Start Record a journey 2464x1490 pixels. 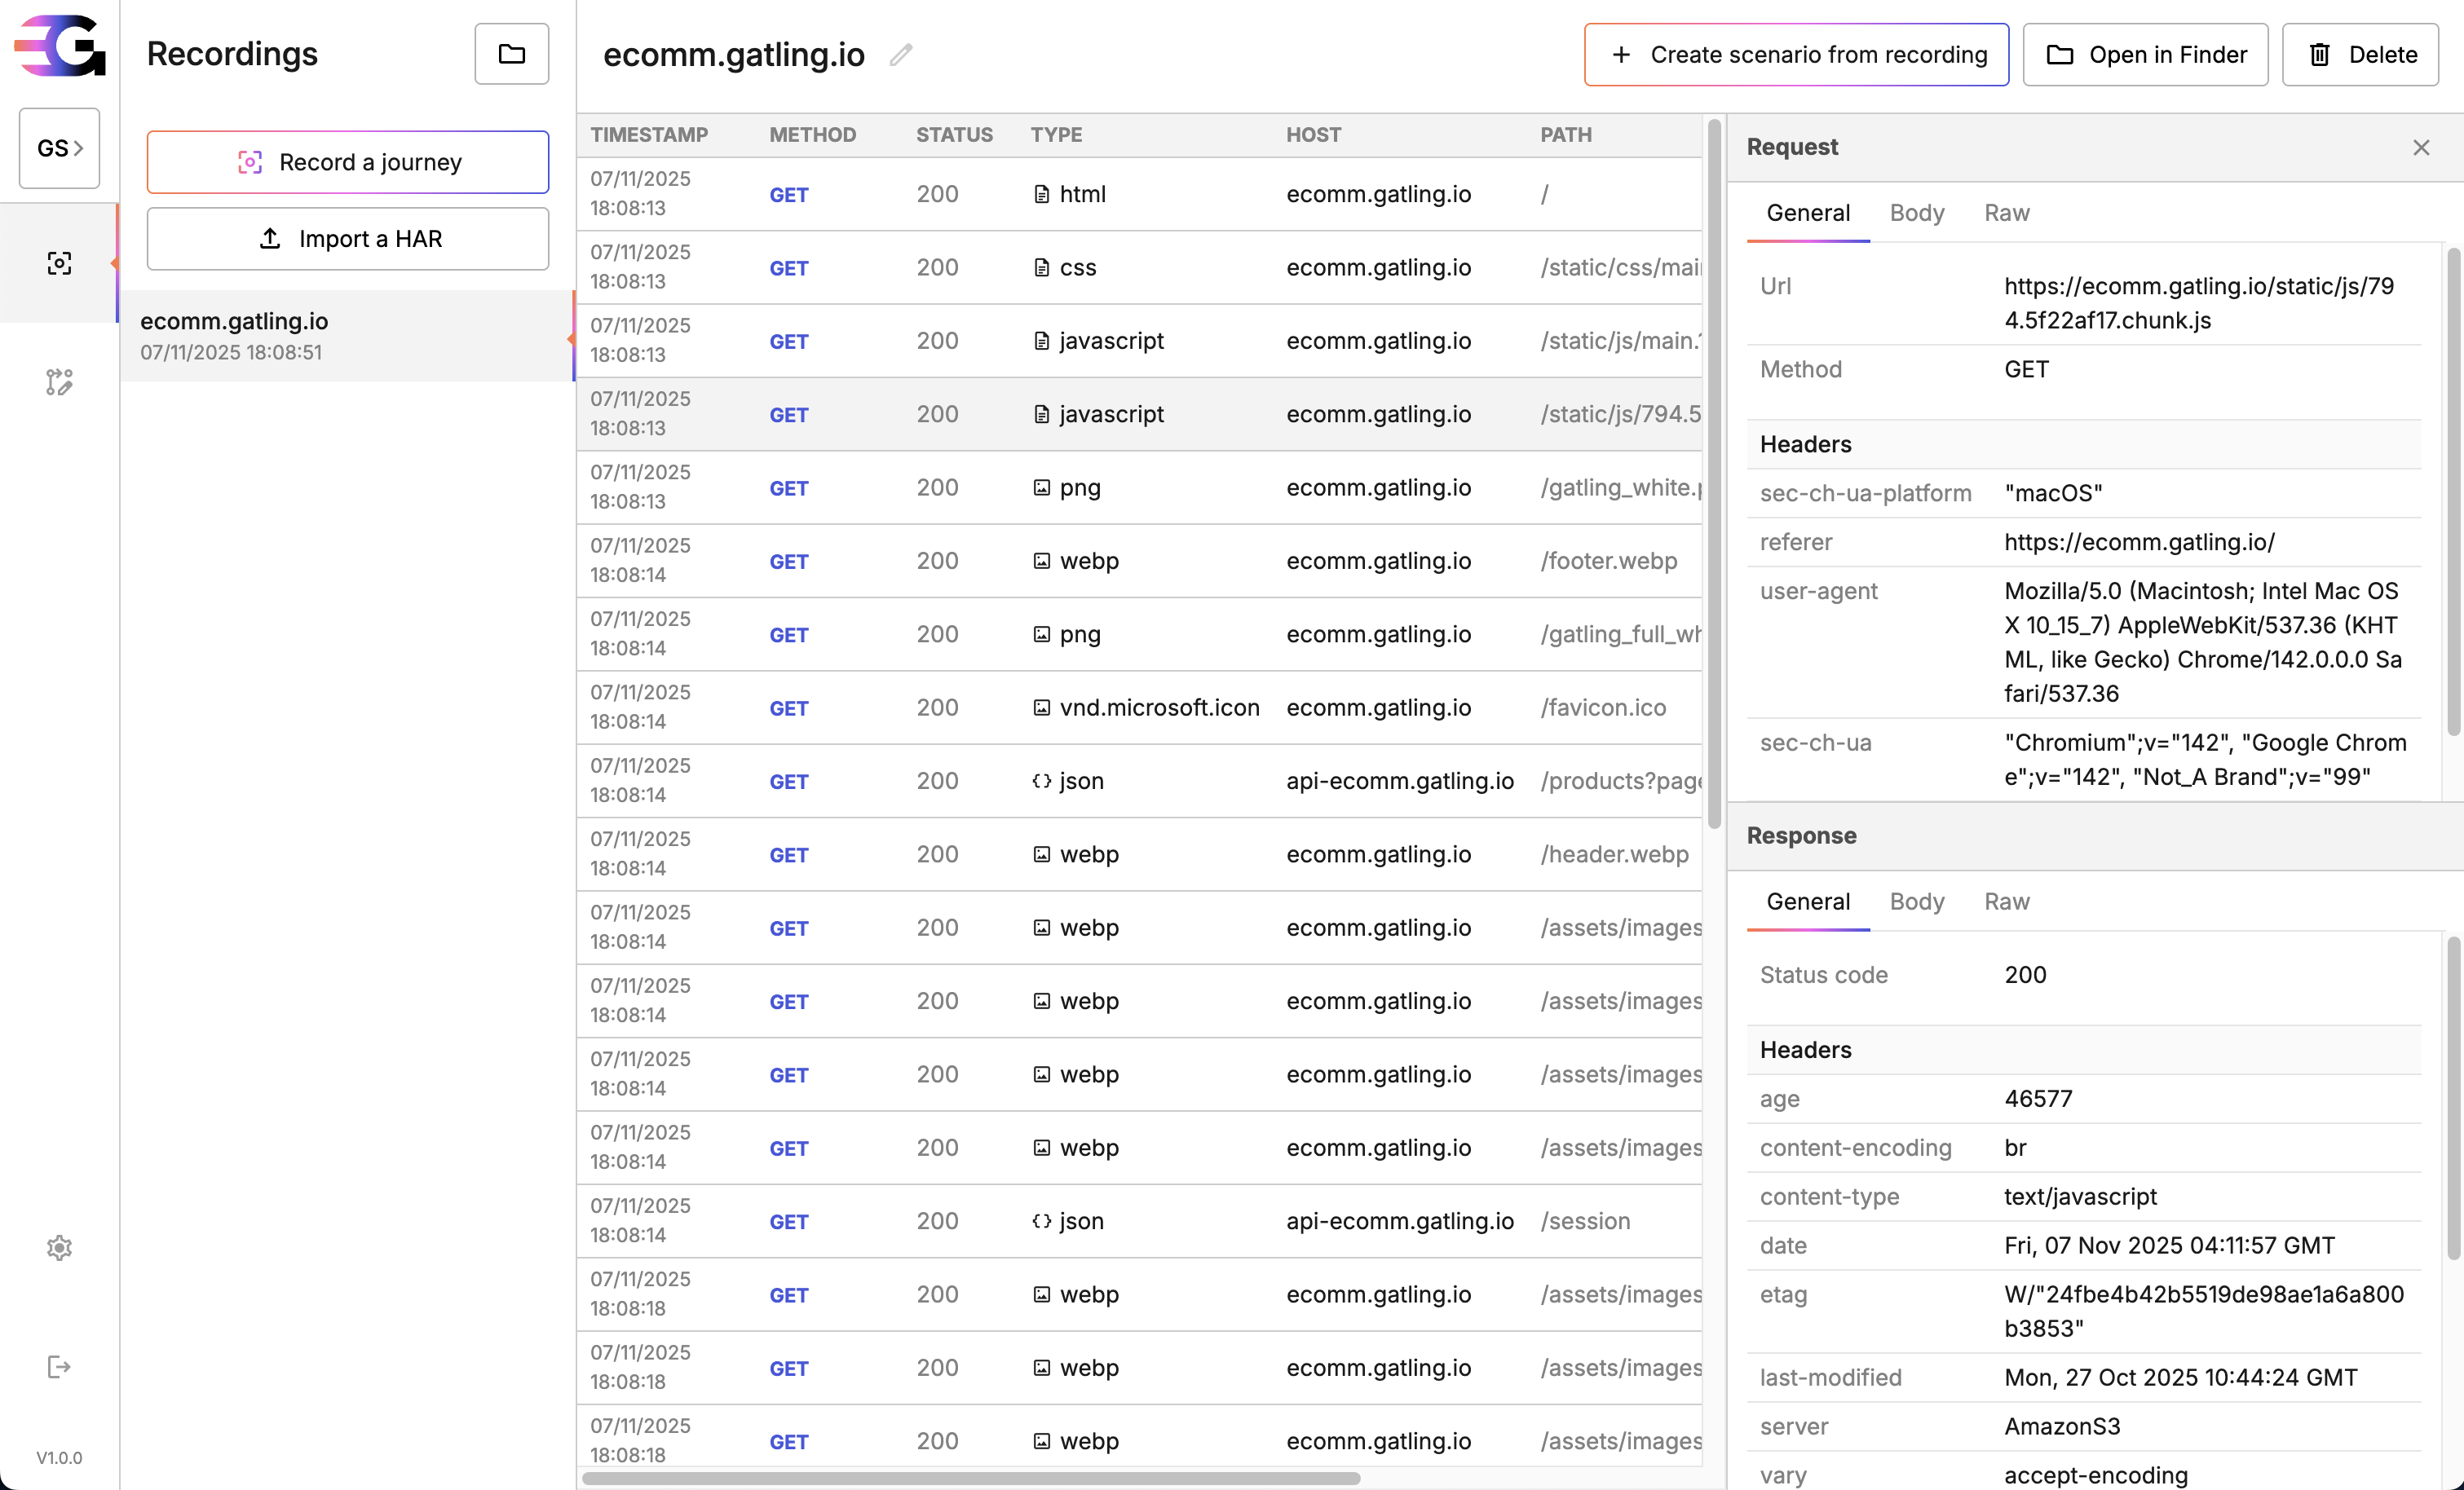(x=348, y=162)
